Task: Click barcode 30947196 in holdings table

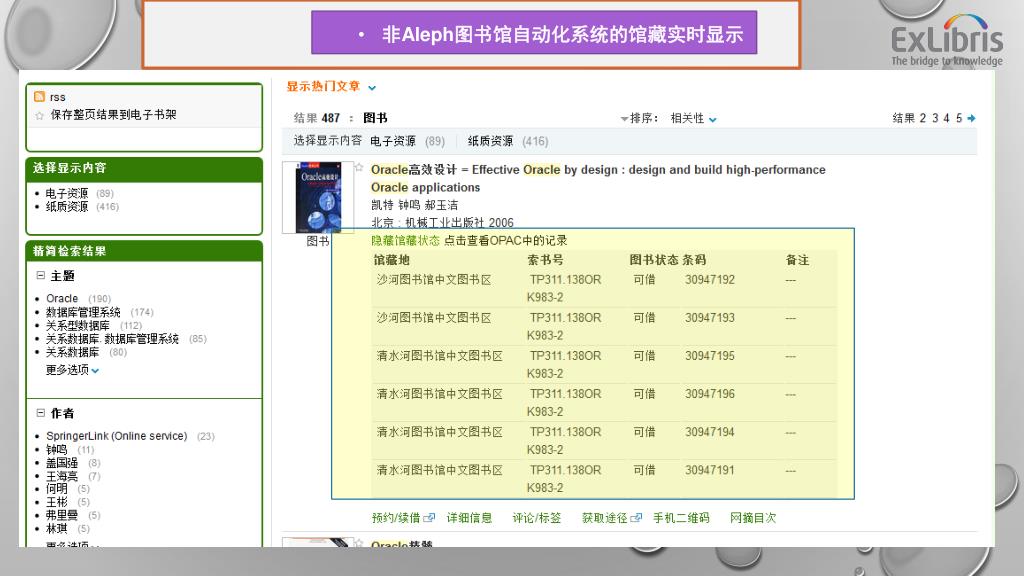Action: [x=710, y=394]
